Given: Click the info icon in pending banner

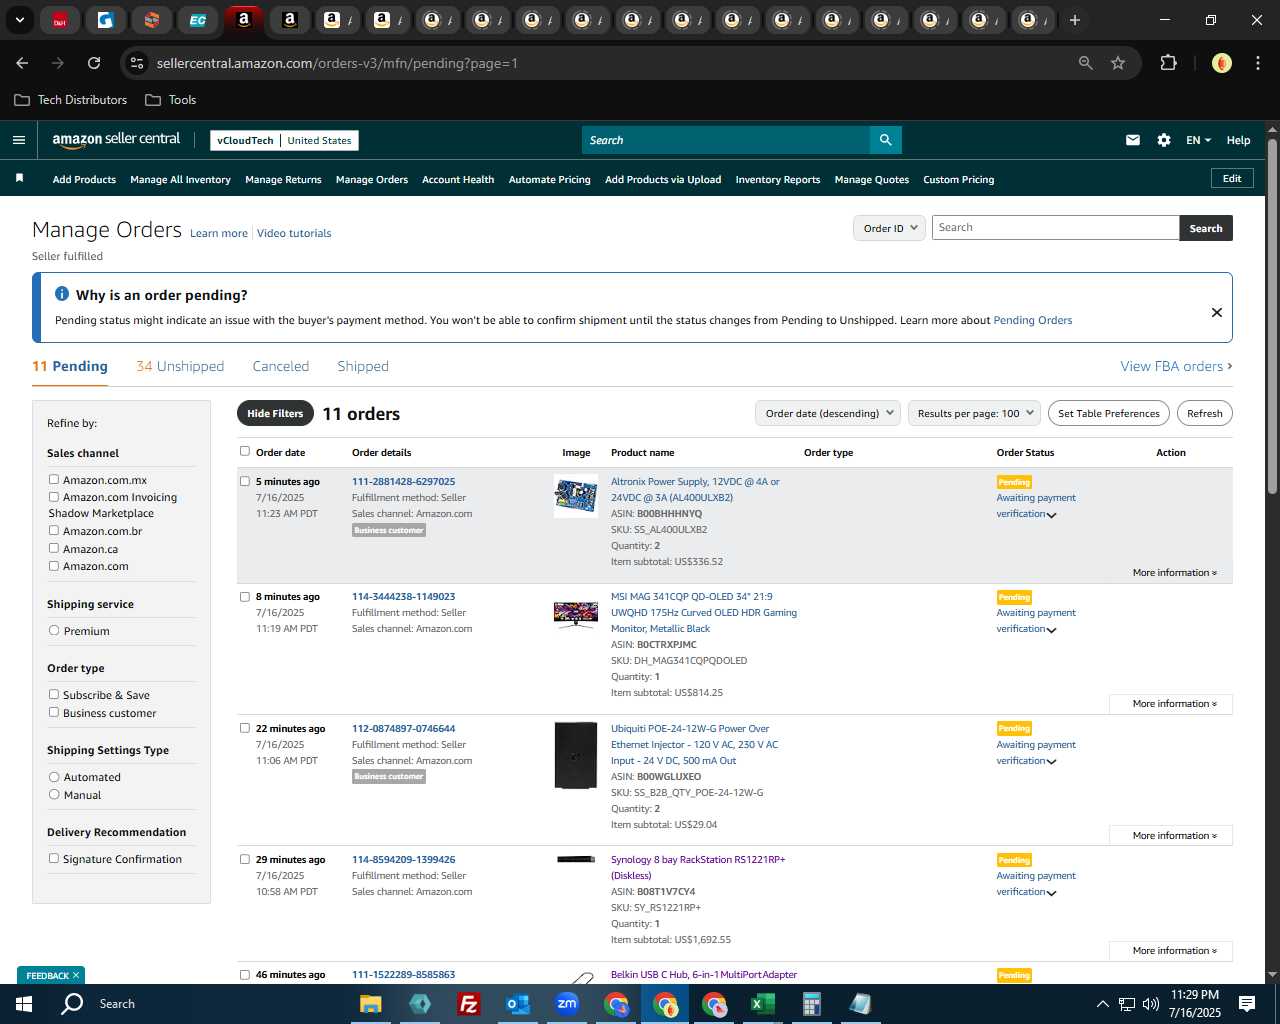Looking at the screenshot, I should pyautogui.click(x=62, y=294).
